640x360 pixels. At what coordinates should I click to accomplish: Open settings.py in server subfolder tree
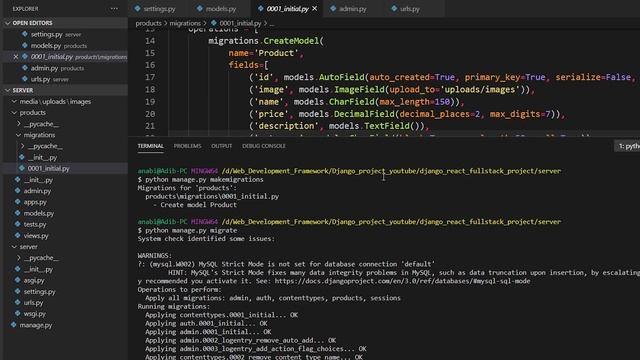[x=39, y=292]
